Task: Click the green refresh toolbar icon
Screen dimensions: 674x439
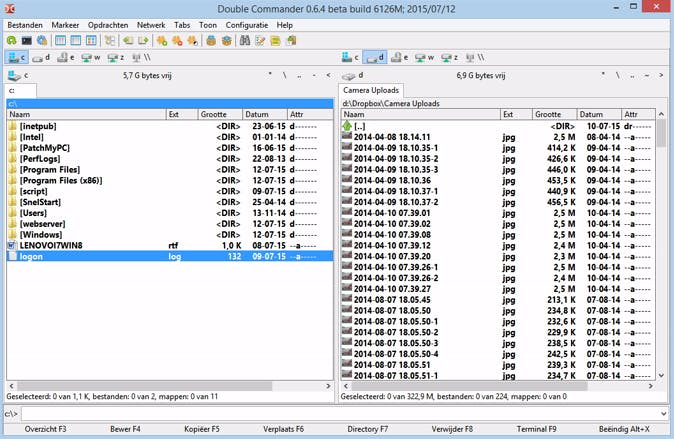Action: point(11,41)
